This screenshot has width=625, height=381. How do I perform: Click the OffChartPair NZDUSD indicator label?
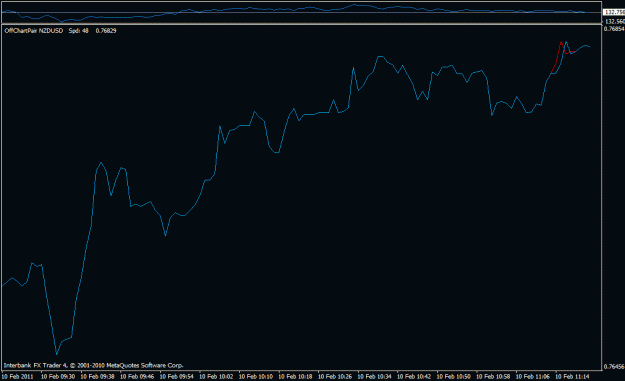coord(33,31)
